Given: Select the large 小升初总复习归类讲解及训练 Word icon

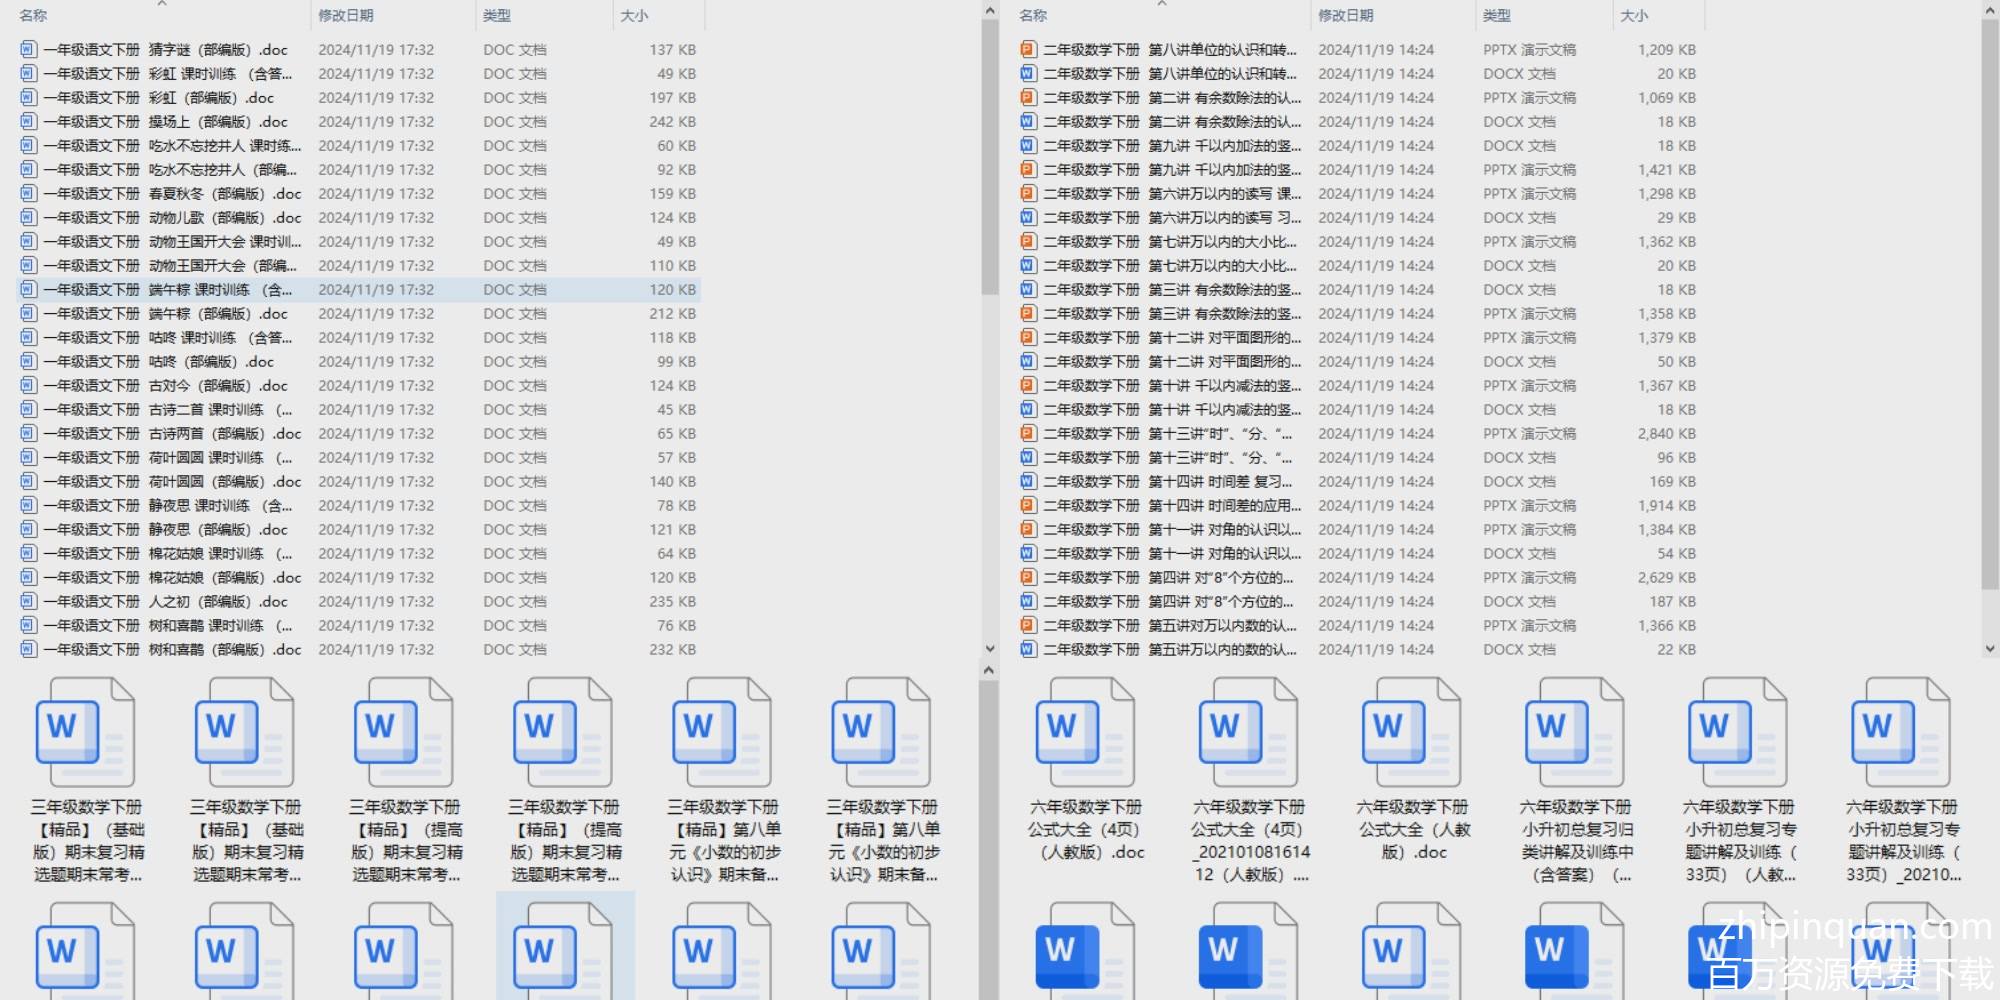Looking at the screenshot, I should 1574,733.
